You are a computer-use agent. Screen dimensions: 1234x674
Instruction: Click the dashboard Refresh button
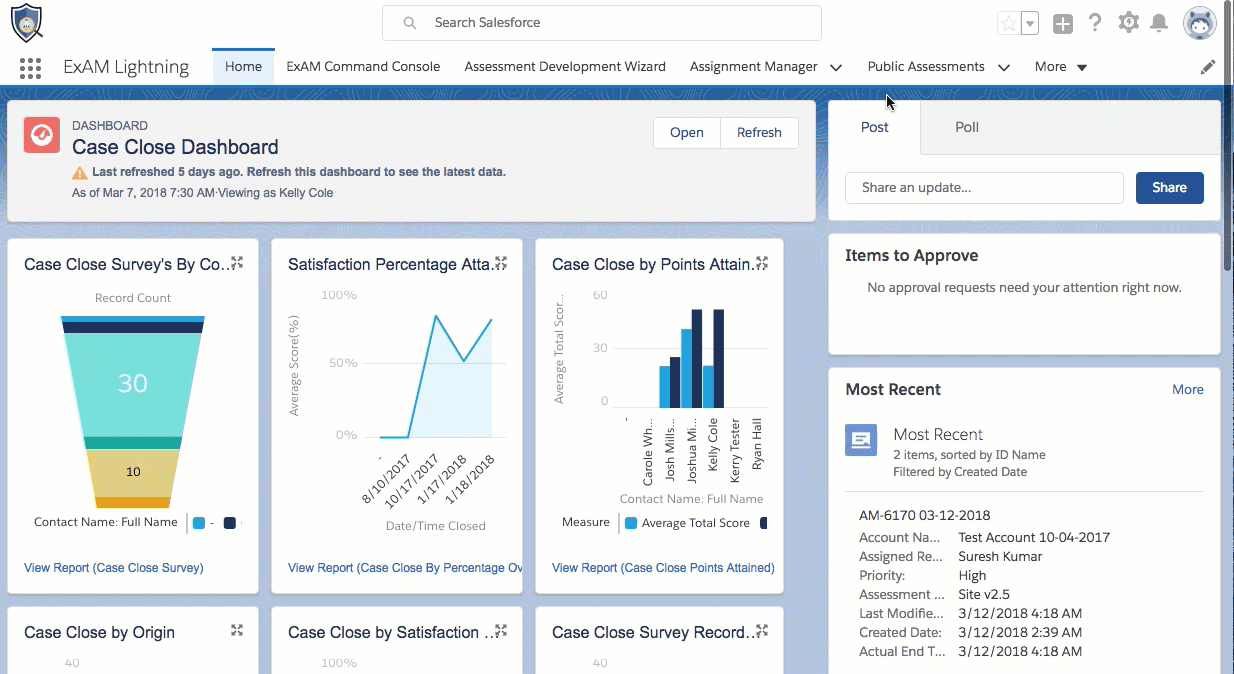coord(759,133)
